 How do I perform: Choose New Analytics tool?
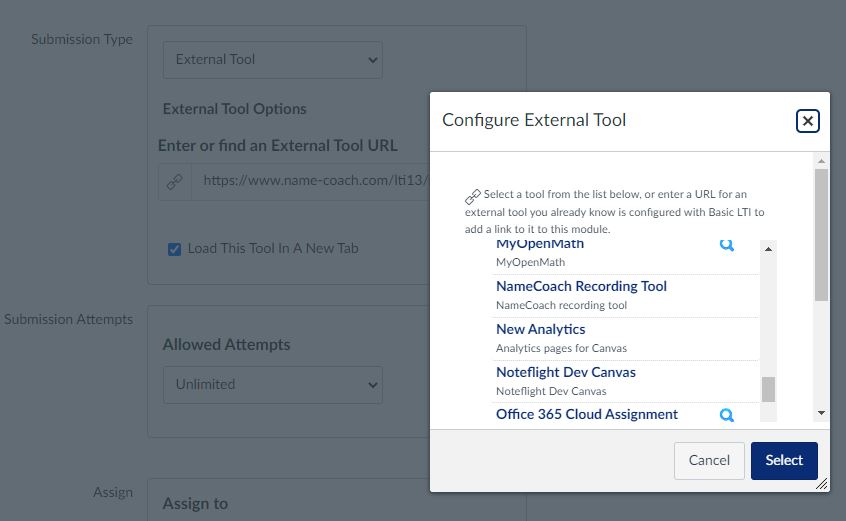(540, 329)
